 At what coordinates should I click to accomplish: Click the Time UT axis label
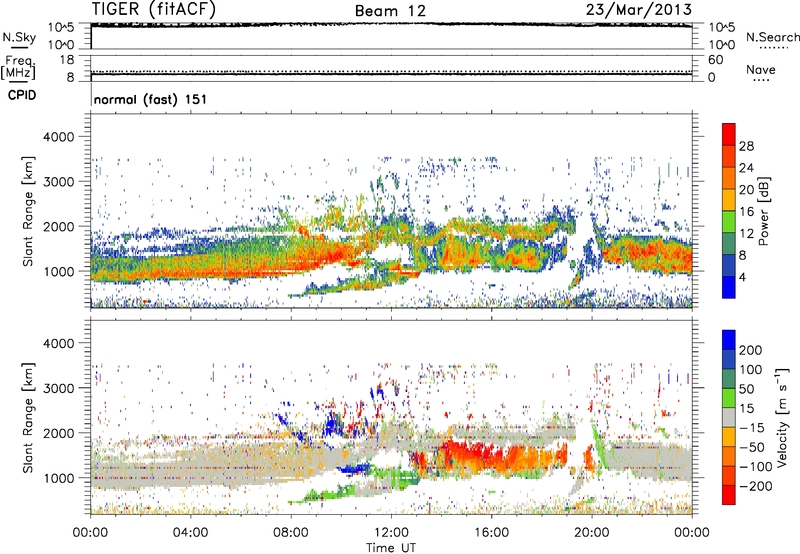coord(391,547)
